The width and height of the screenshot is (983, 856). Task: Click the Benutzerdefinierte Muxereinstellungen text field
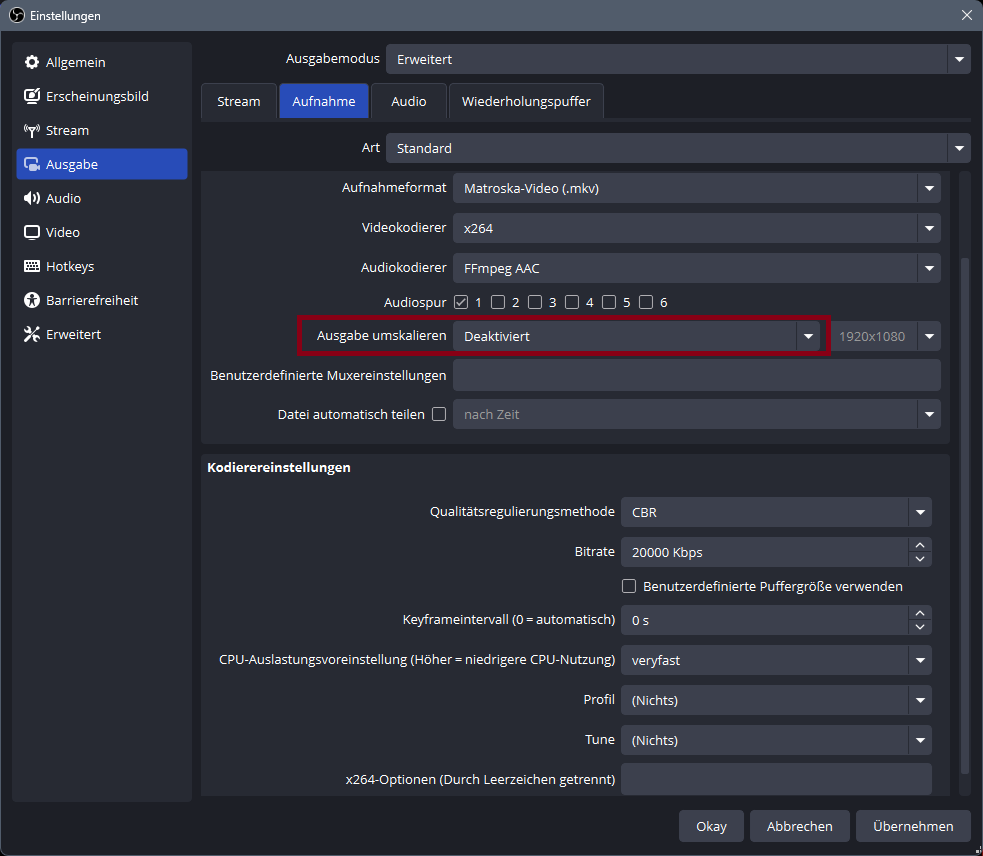(697, 375)
